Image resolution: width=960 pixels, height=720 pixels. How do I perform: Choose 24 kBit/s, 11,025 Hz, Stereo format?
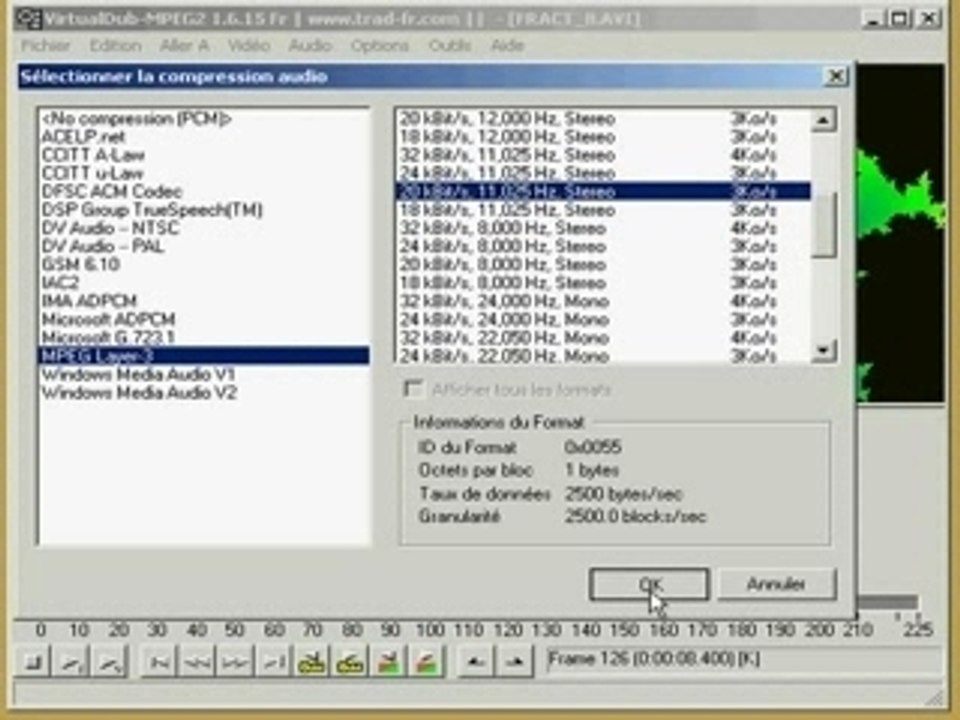pyautogui.click(x=603, y=173)
